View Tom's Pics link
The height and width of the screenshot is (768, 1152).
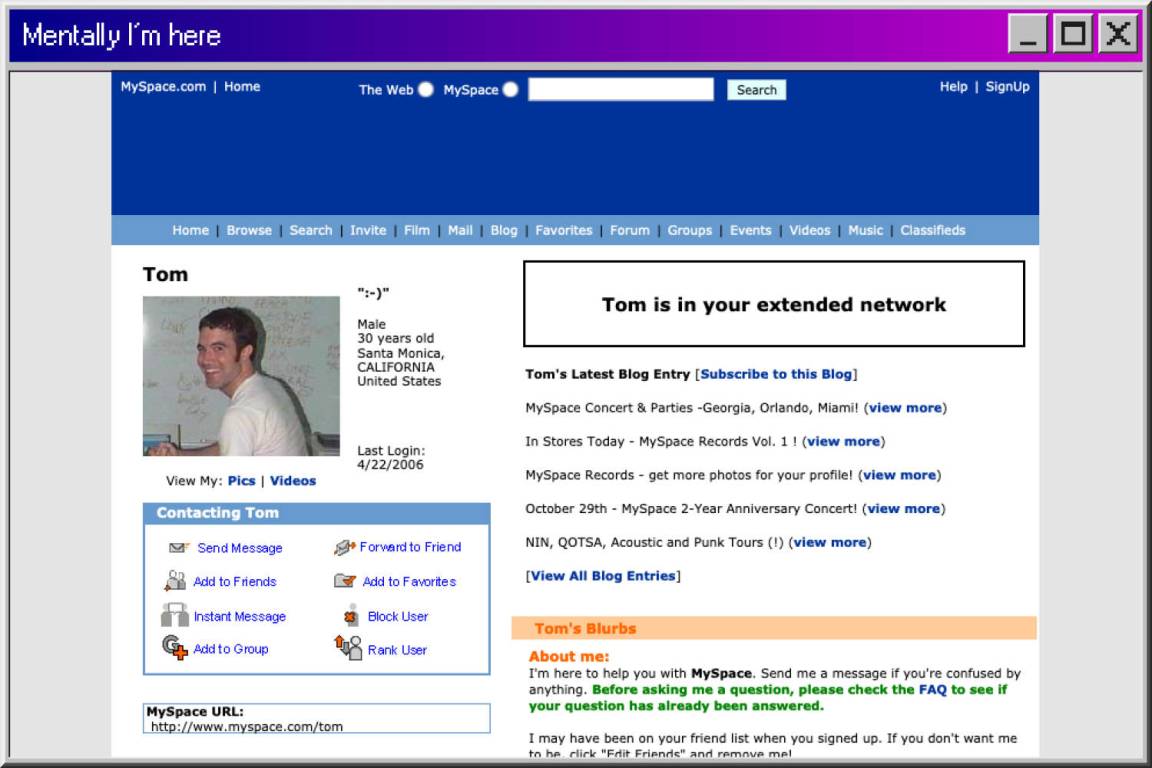click(x=242, y=481)
